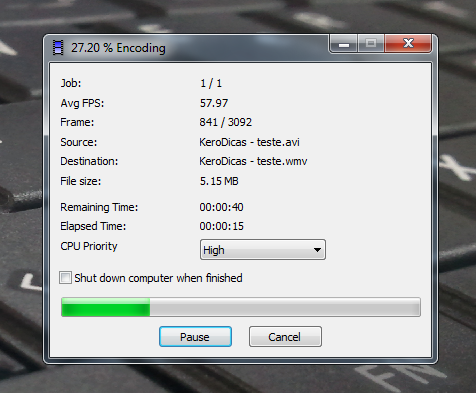Click the Remaining Time: label
Screen dimensions: 476x393
99,207
